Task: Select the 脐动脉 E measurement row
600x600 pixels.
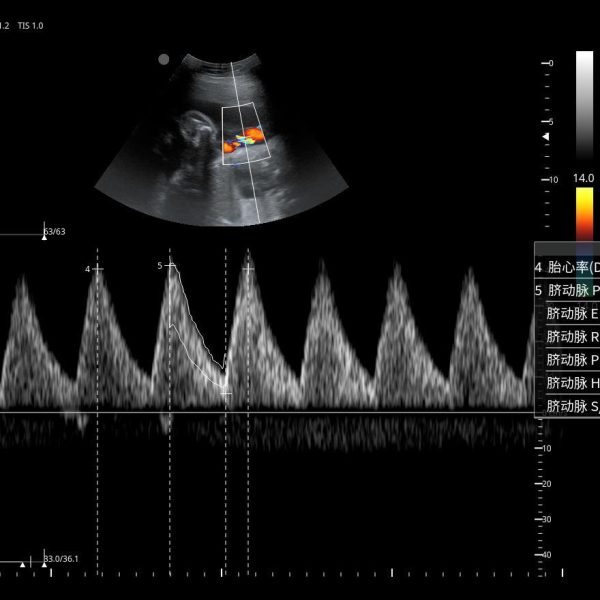Action: click(570, 313)
